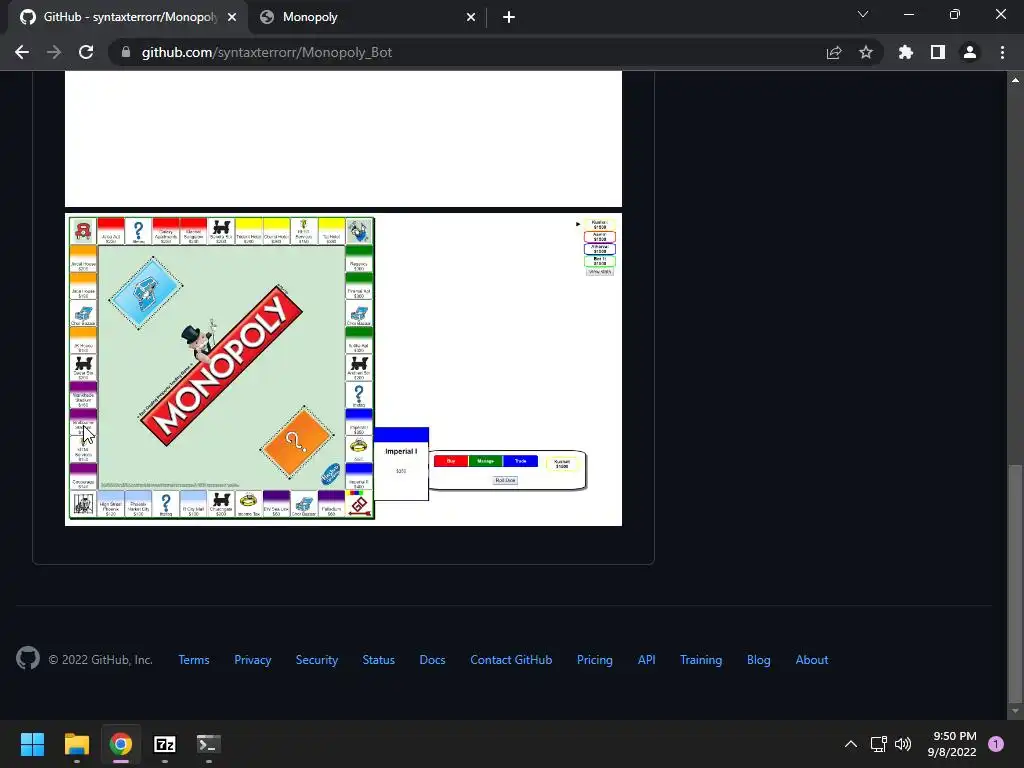Close the GitHub tab
This screenshot has height=768, width=1024.
pos(232,17)
